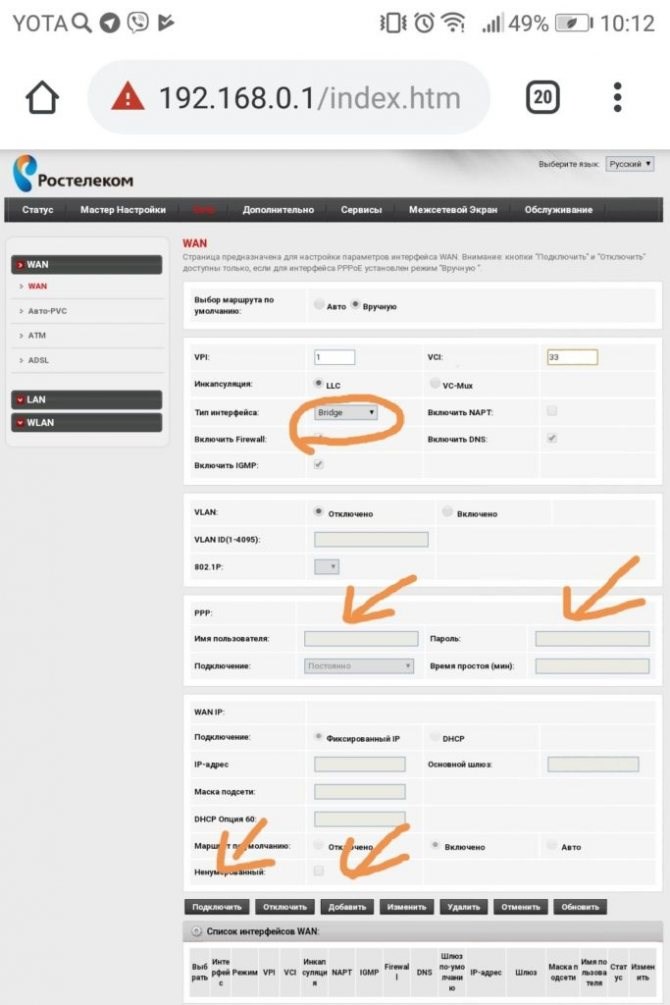Tap the browser home icon
Screen dimensions: 670x1005
[x=42, y=98]
